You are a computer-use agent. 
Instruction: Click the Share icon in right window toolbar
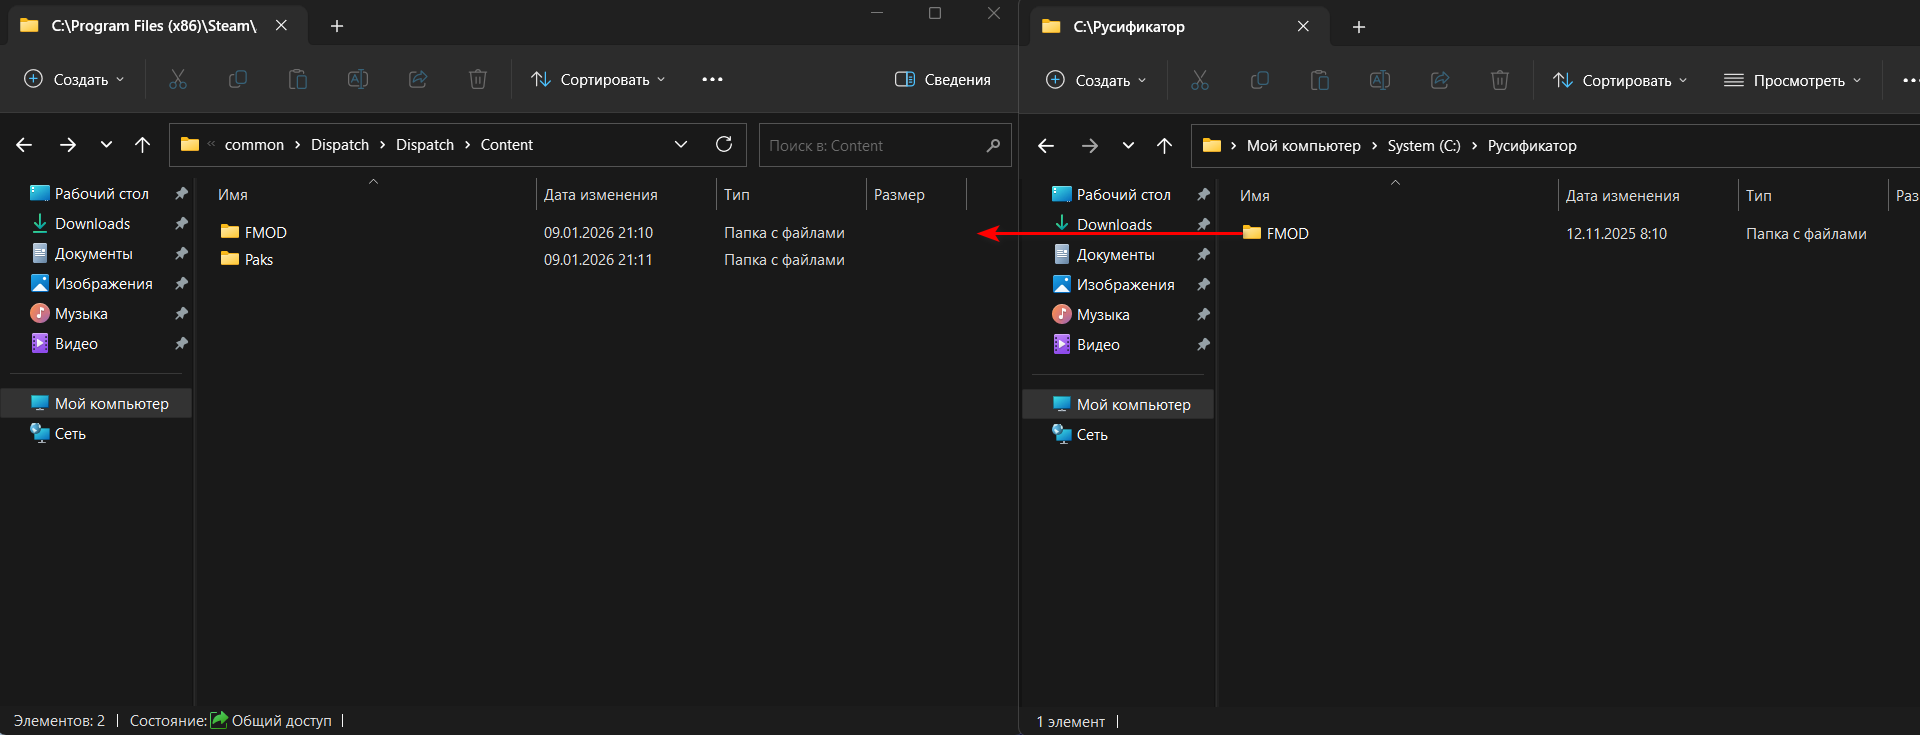[x=1440, y=80]
